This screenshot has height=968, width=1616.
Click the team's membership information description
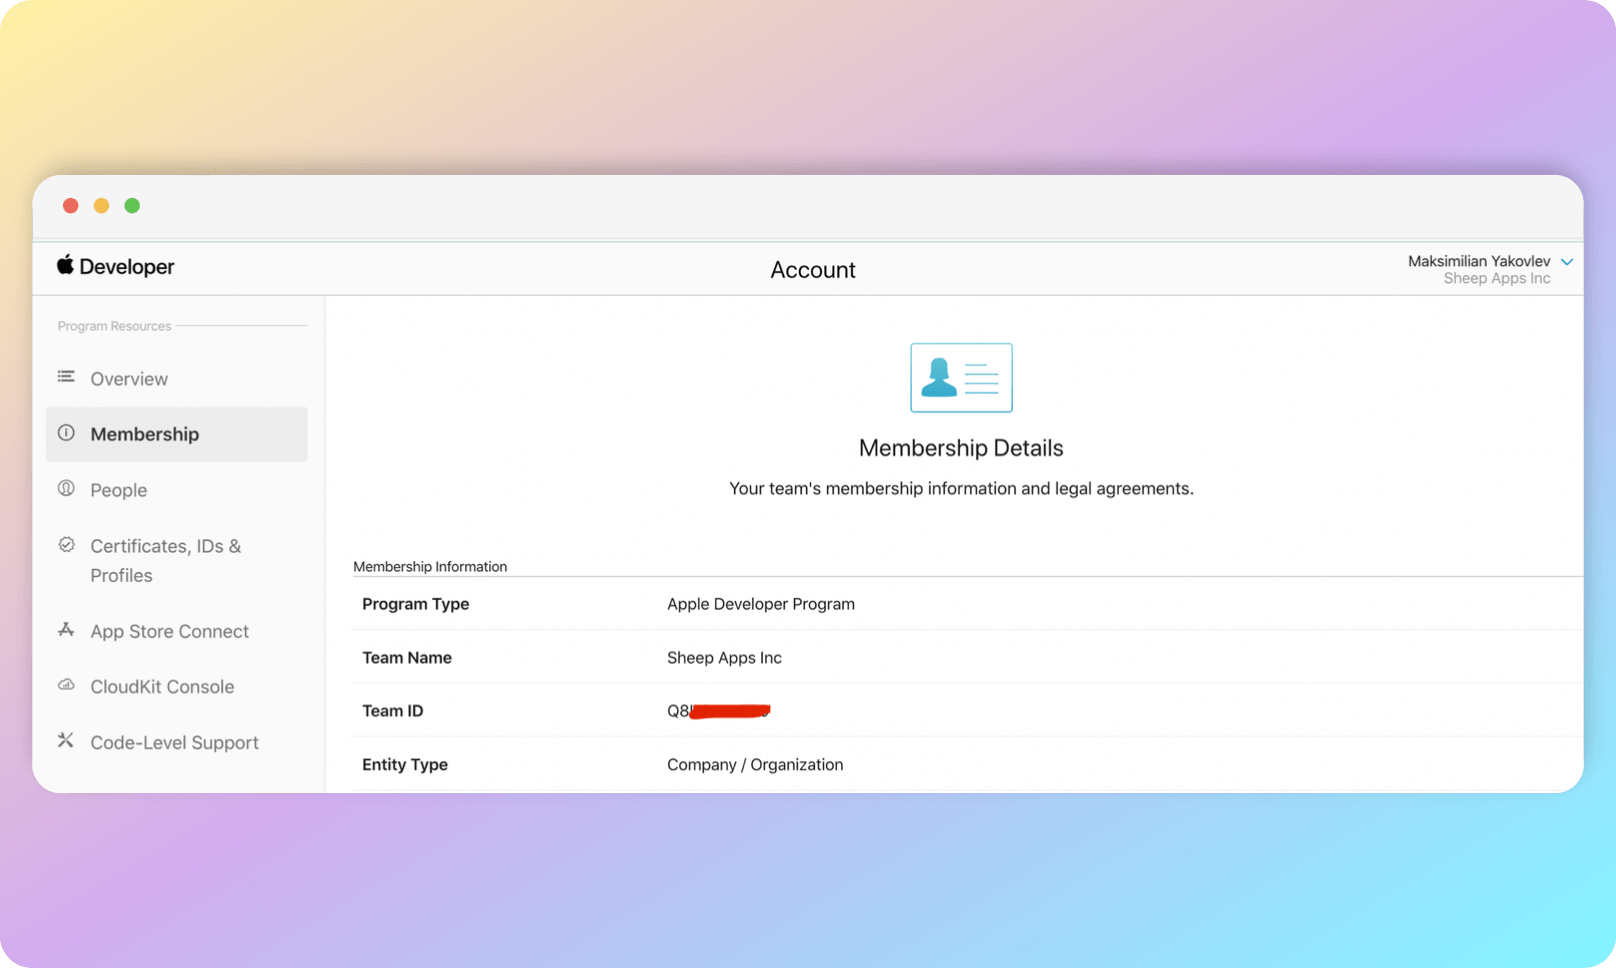click(961, 489)
